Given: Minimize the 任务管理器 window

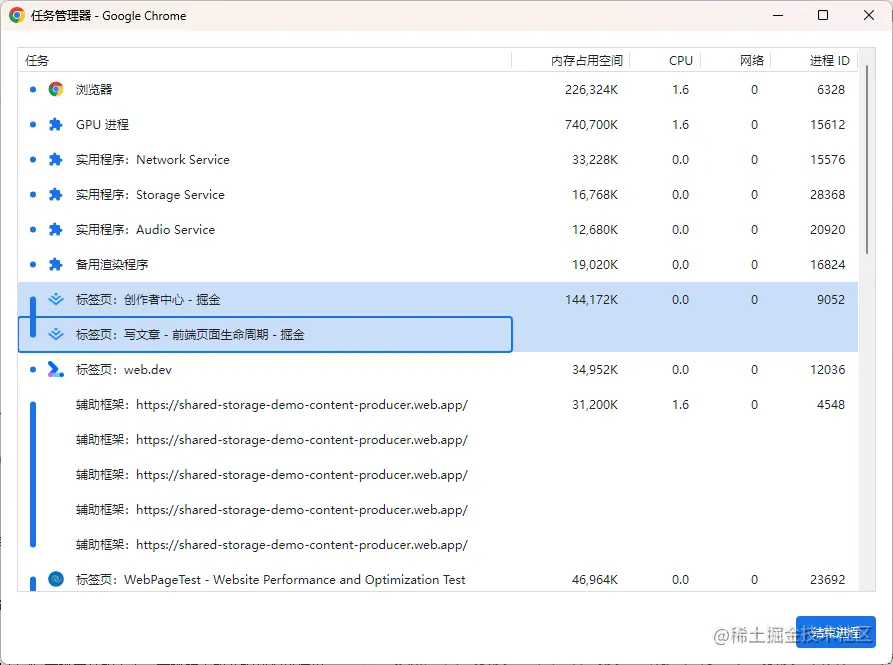Looking at the screenshot, I should click(778, 15).
